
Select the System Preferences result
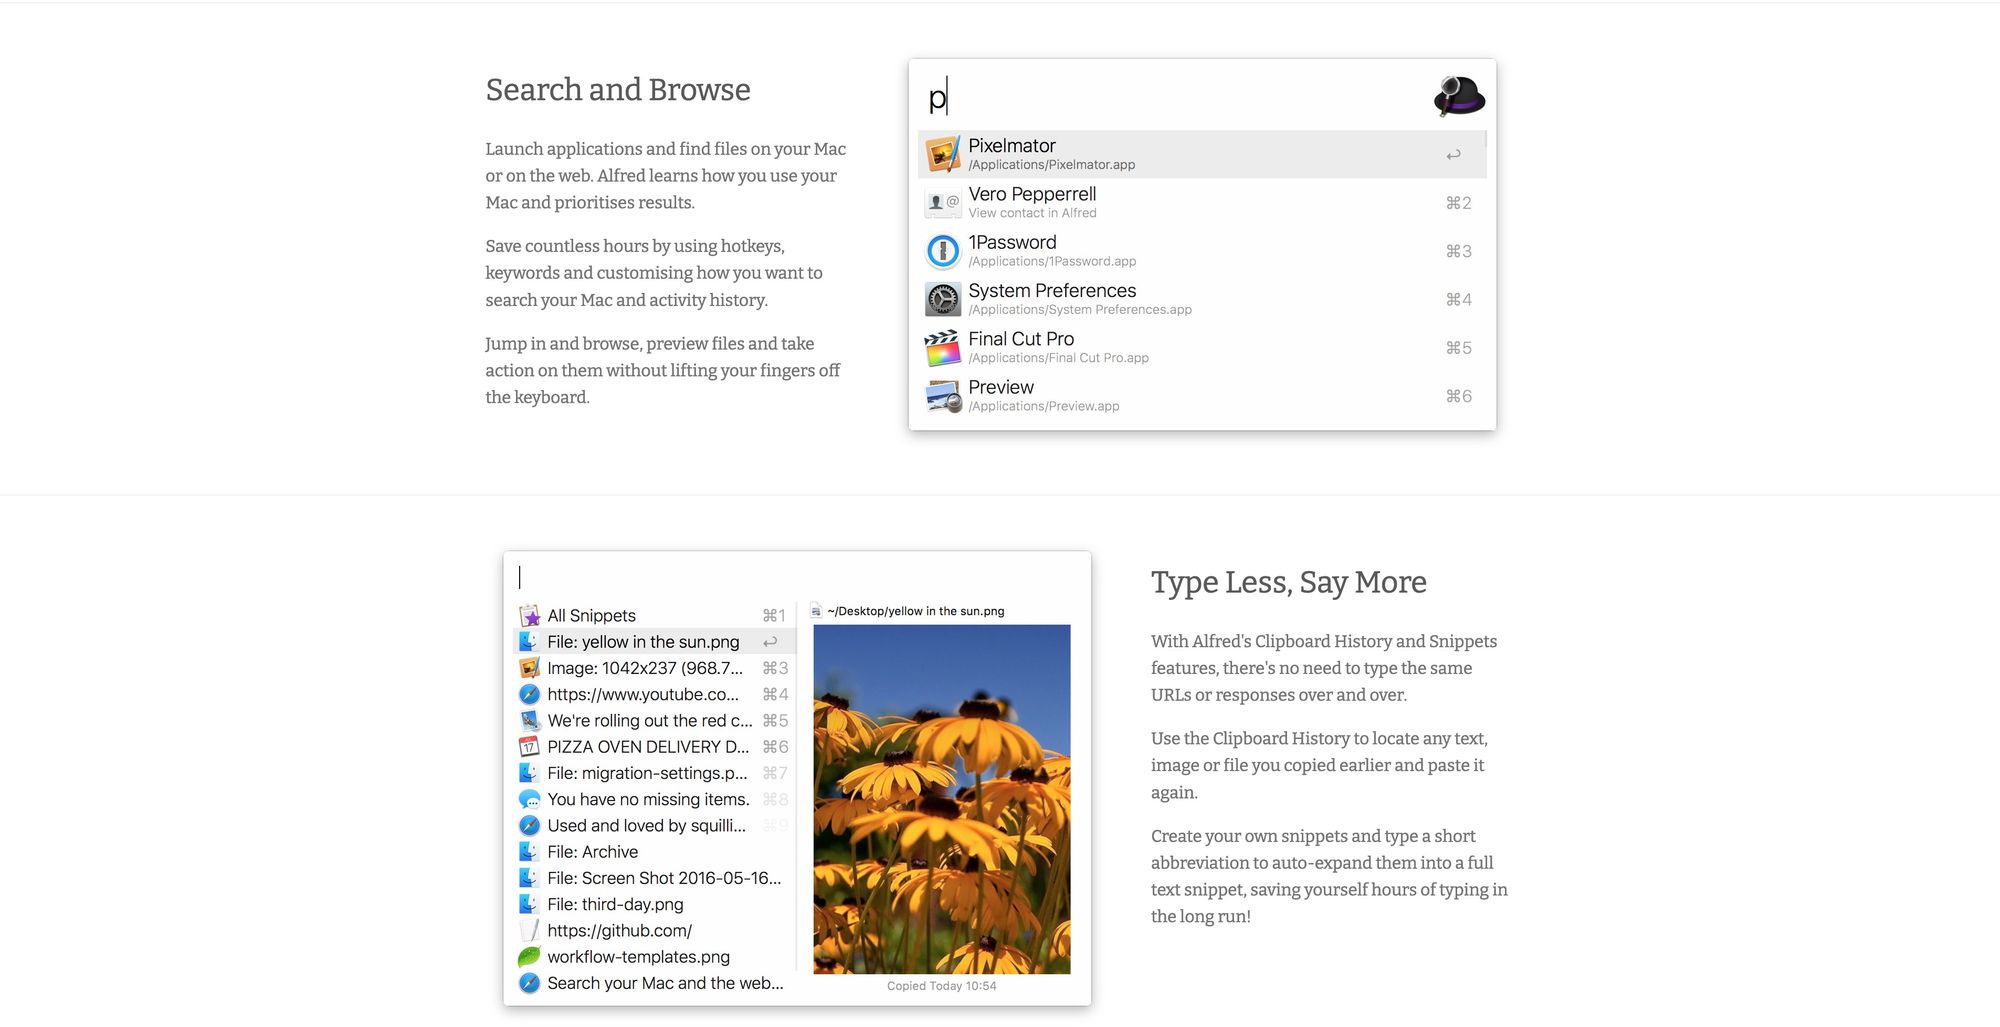[x=1200, y=299]
